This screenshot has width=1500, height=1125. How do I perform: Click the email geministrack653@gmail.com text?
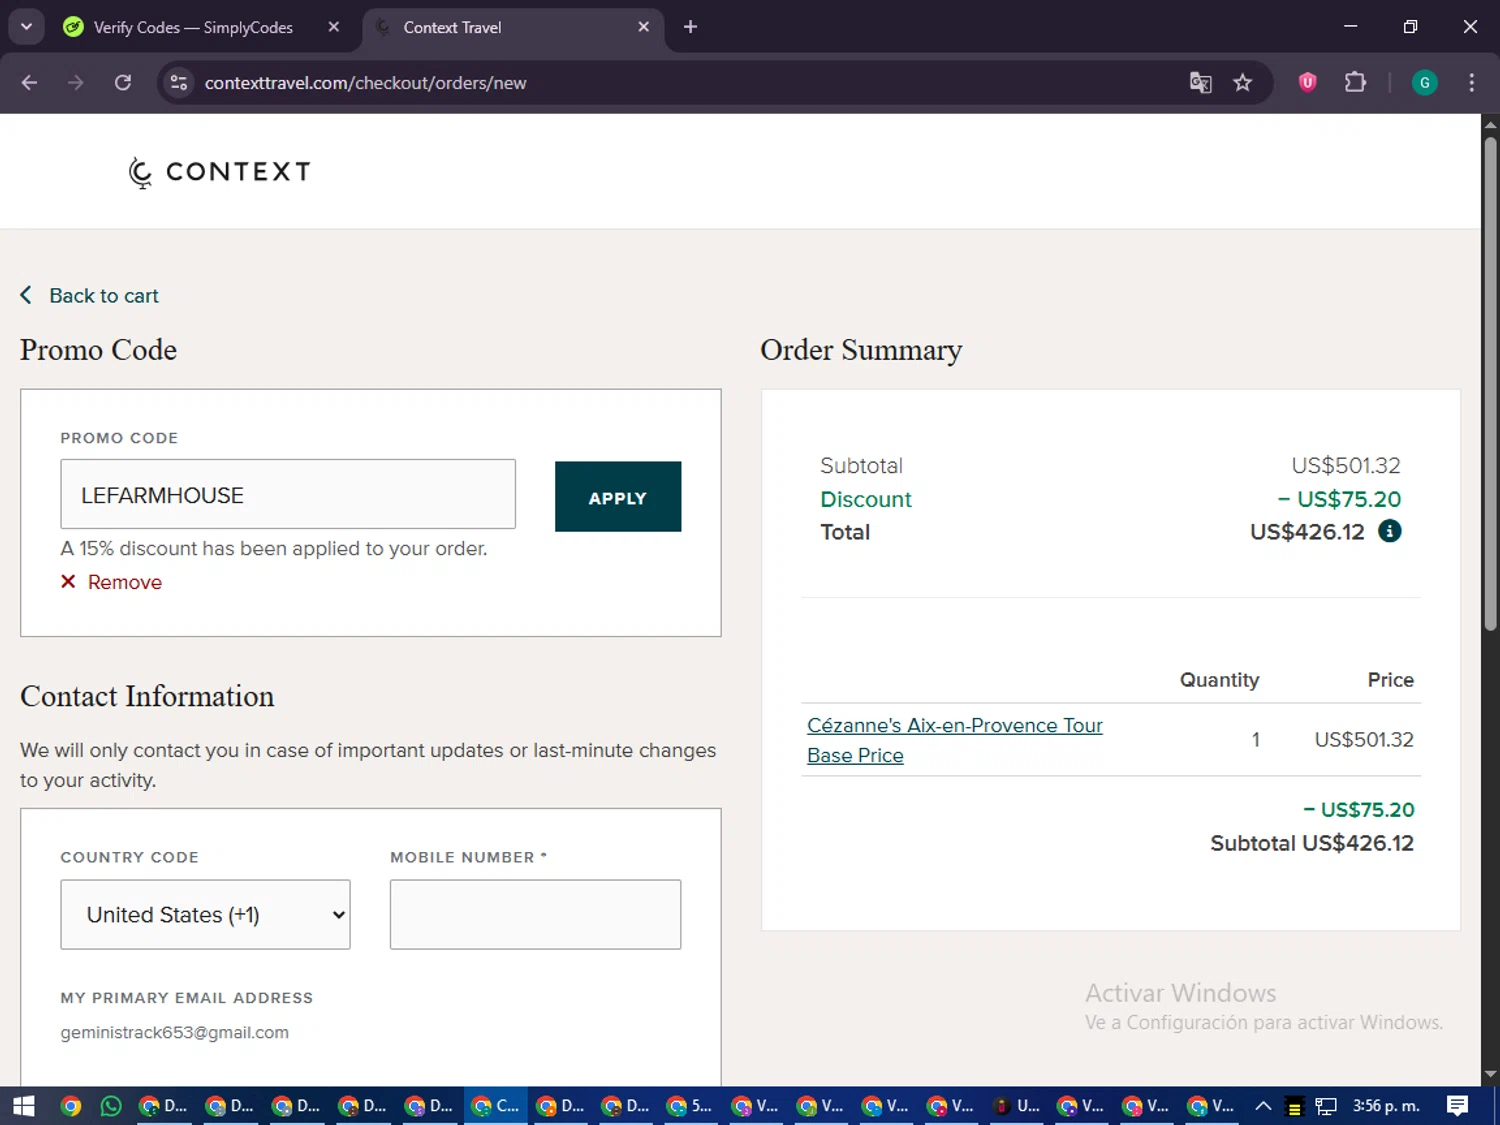tap(174, 1032)
